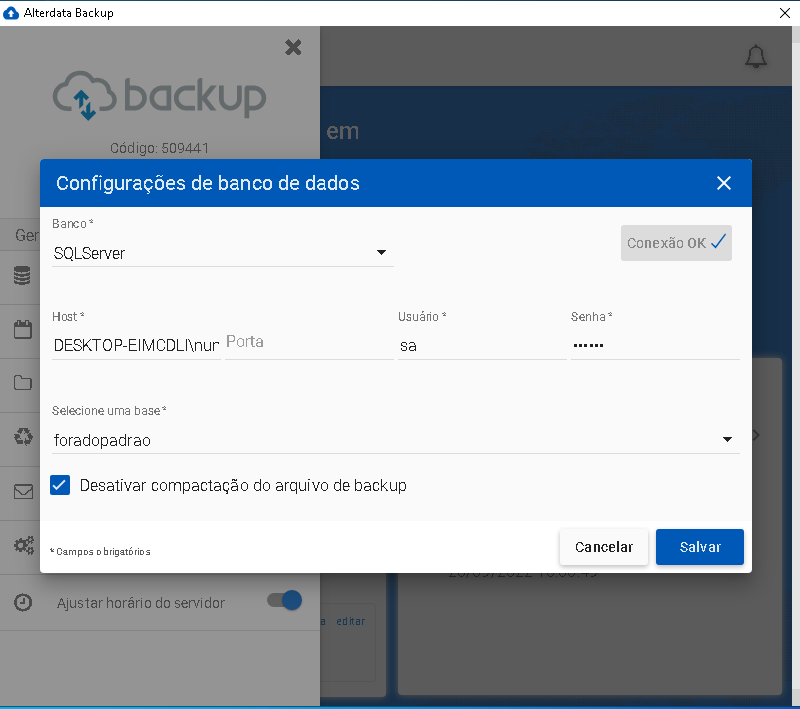The width and height of the screenshot is (800, 709).
Task: Close the Configurações de banco de dados dialog
Action: [724, 183]
